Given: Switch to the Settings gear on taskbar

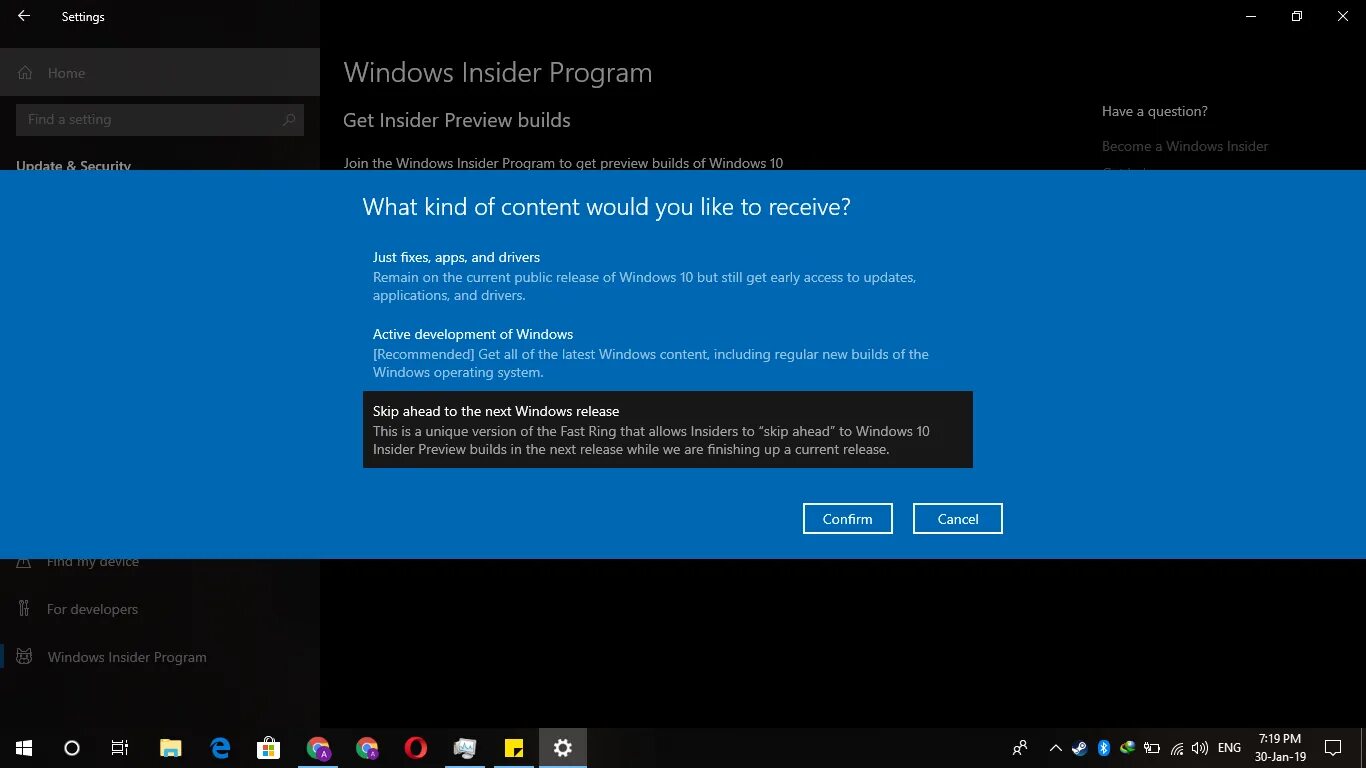Looking at the screenshot, I should click(563, 748).
